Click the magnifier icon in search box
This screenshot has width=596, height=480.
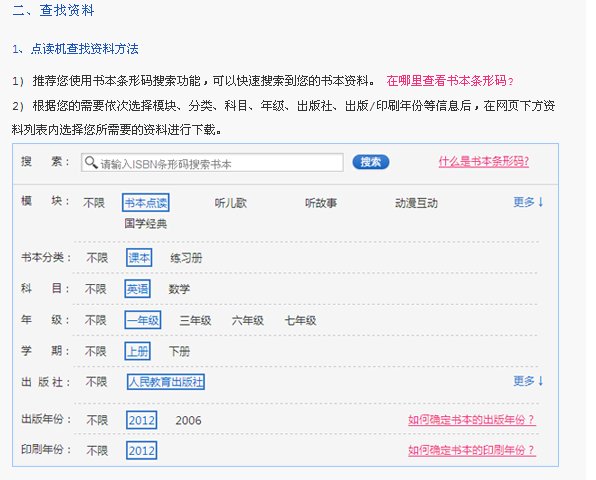[x=91, y=162]
